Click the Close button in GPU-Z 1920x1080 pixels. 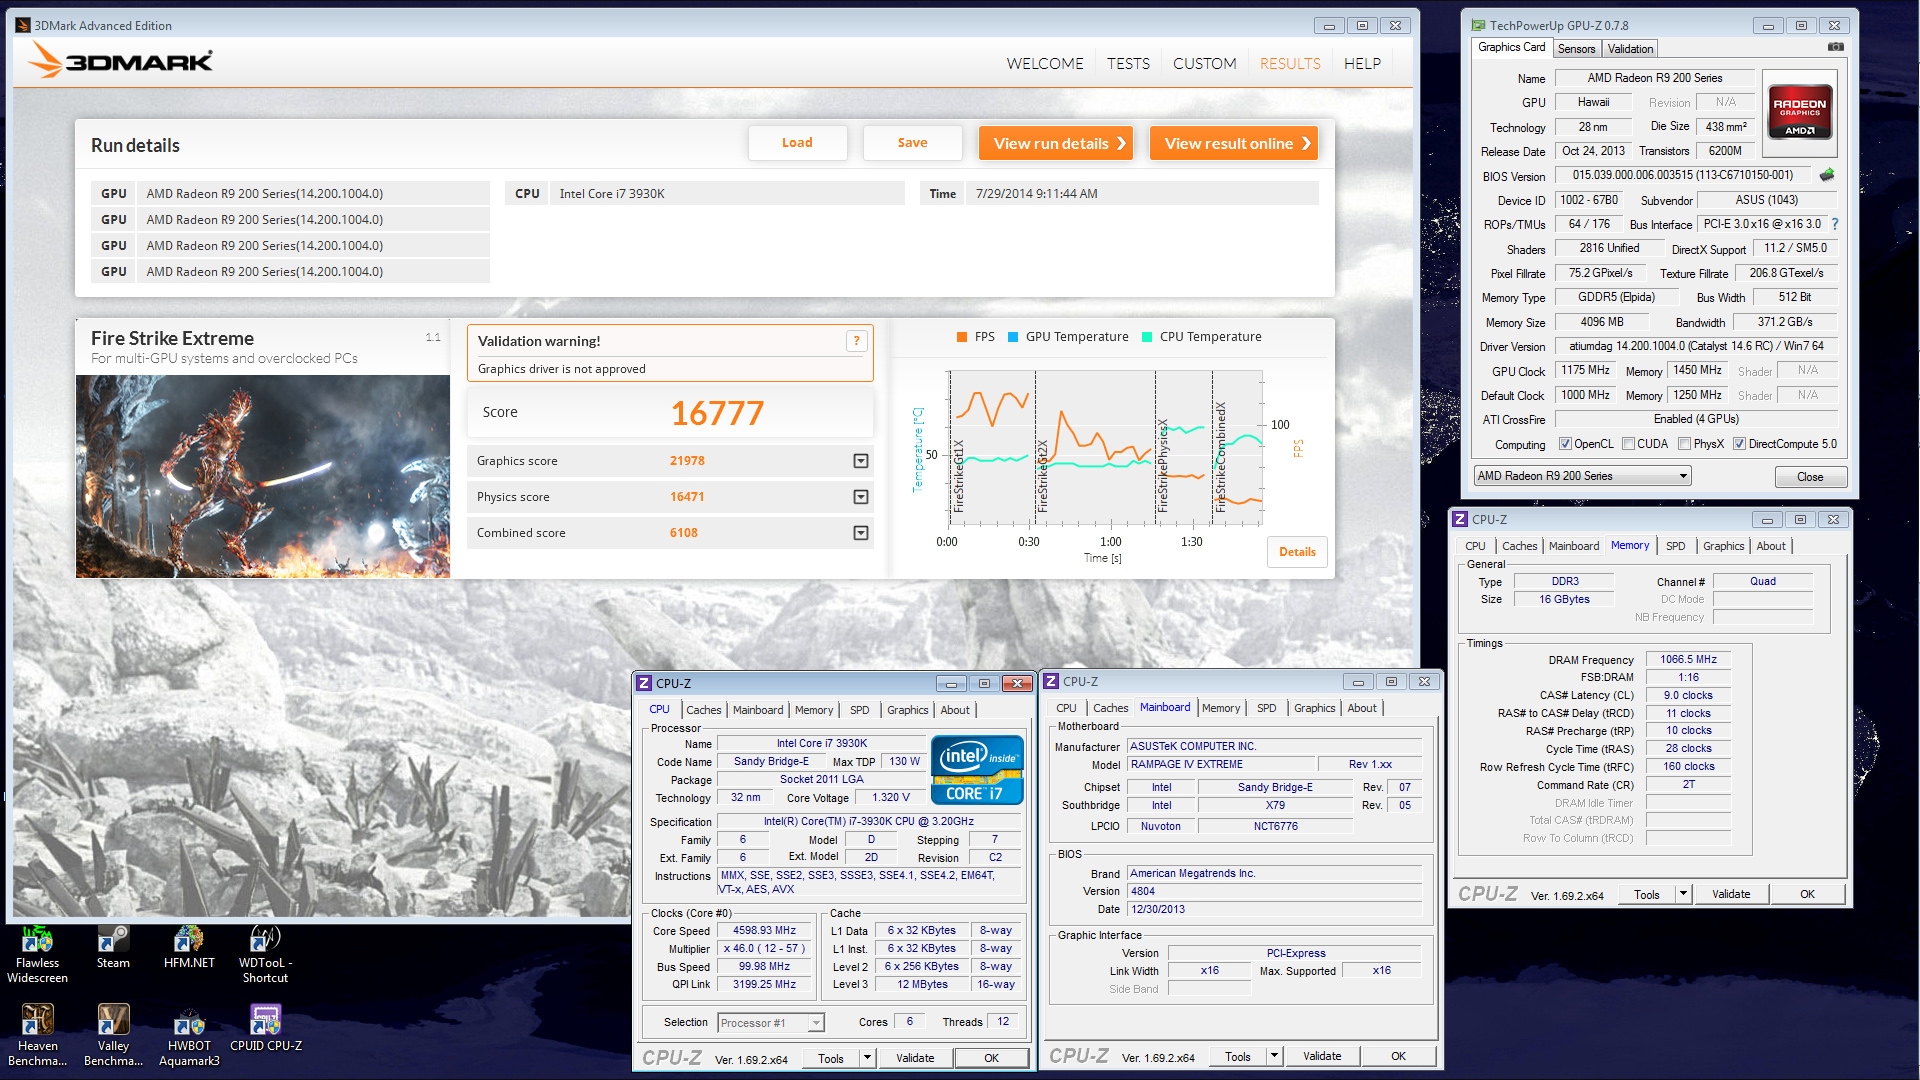[x=1810, y=477]
